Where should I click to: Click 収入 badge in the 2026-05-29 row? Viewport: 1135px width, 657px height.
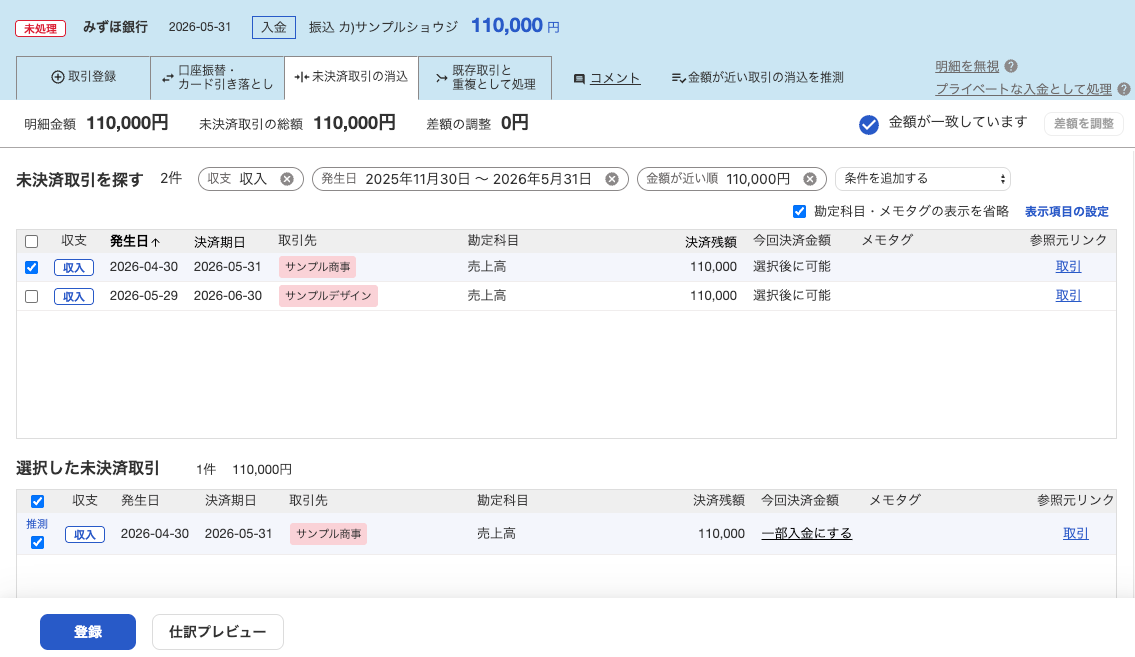(x=74, y=296)
